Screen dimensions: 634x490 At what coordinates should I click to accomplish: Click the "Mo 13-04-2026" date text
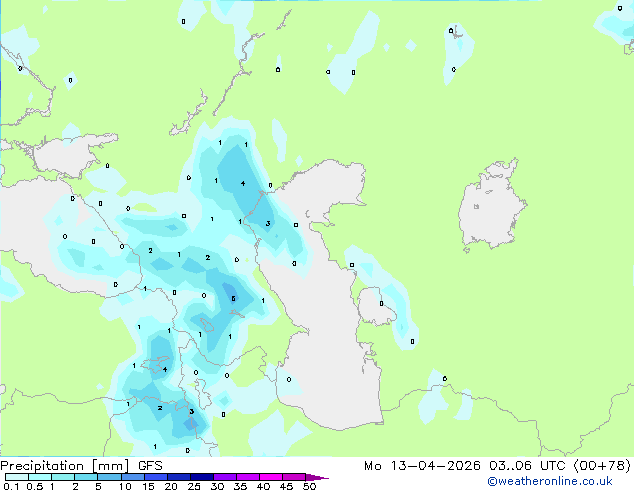coord(422,466)
